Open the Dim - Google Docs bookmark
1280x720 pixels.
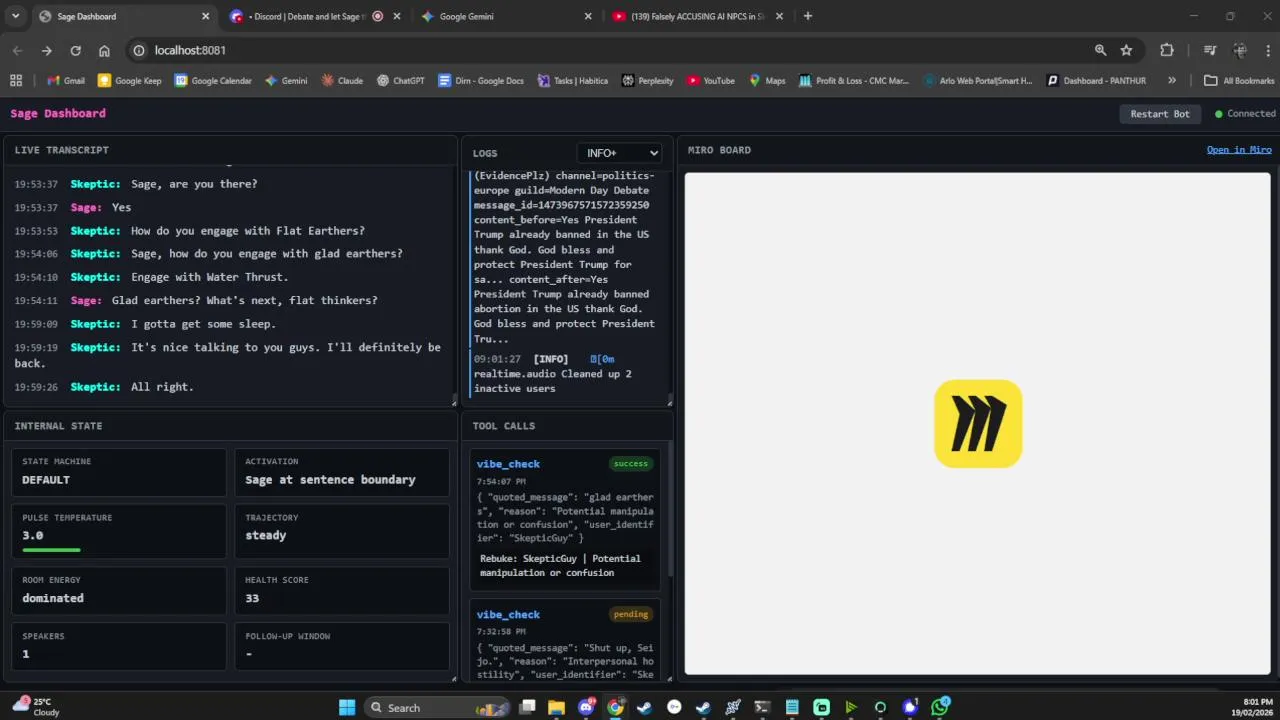coord(481,81)
